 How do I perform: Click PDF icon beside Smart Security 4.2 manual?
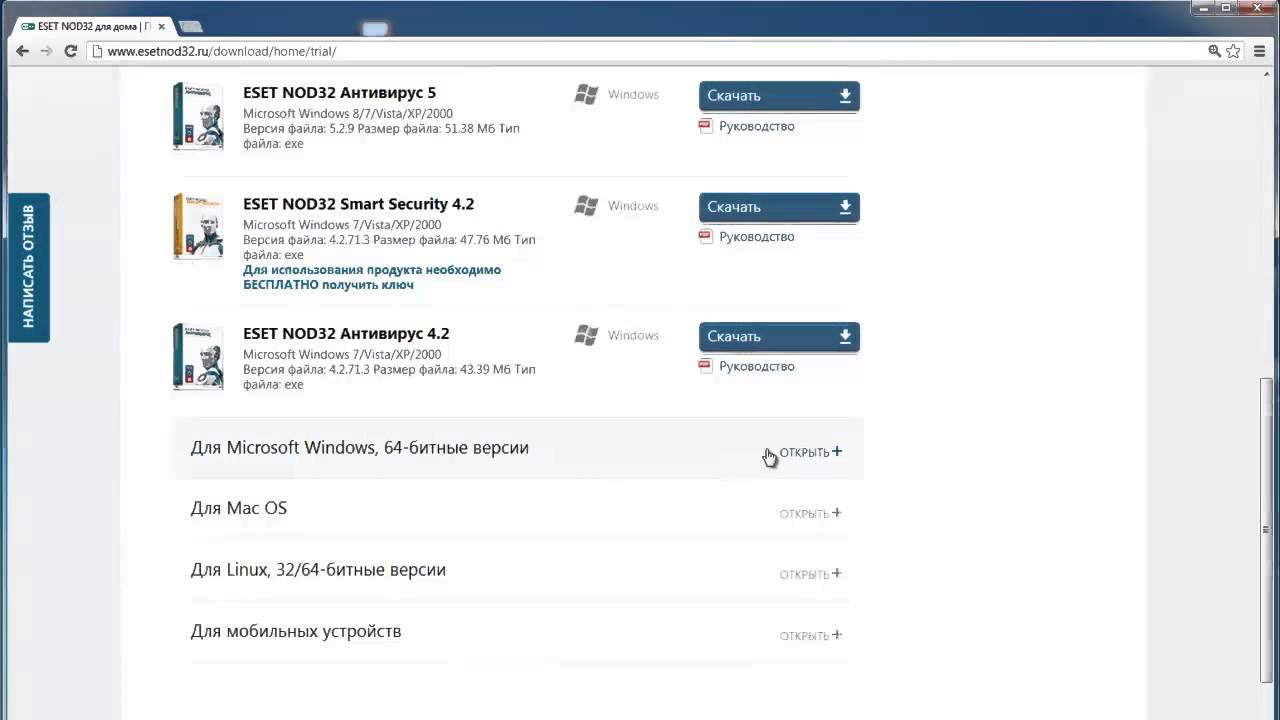pos(706,236)
